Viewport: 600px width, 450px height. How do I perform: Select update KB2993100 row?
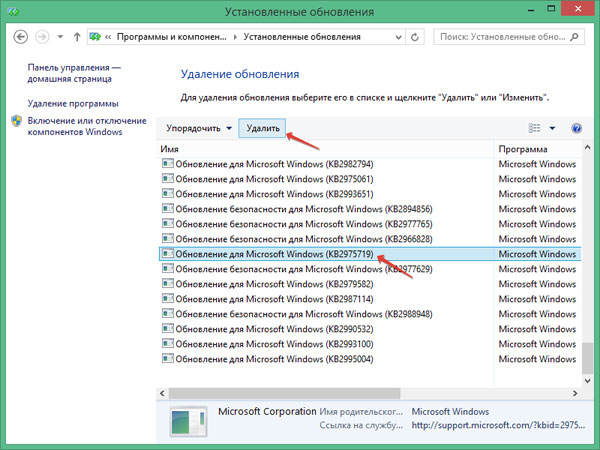tap(370, 344)
